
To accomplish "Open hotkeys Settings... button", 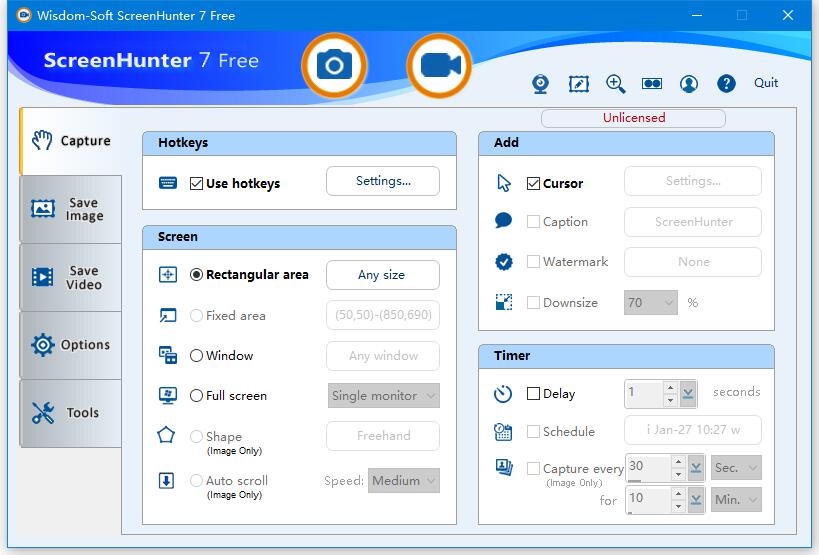I will coord(383,181).
